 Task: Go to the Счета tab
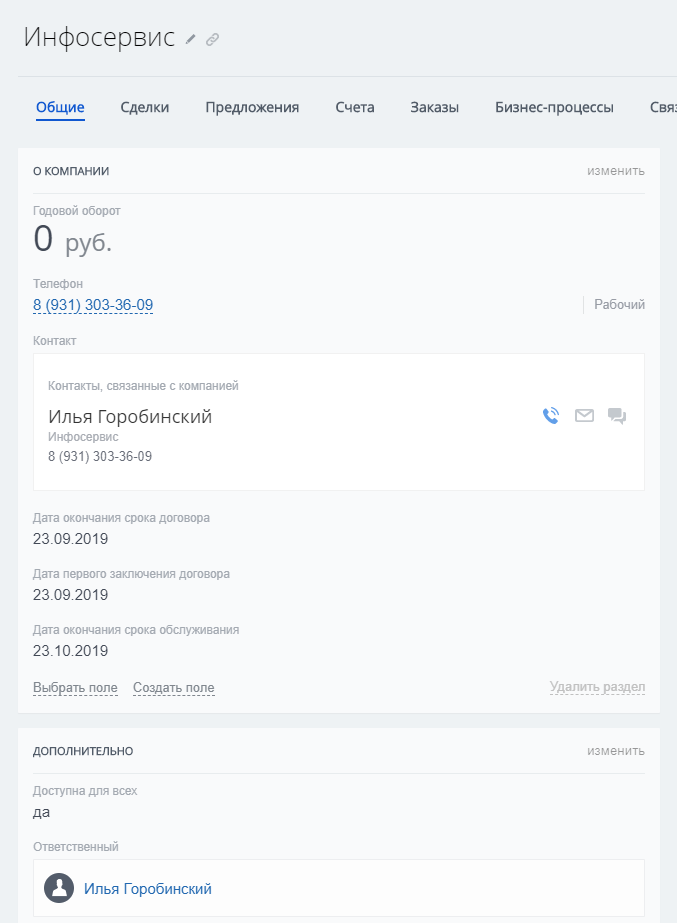point(355,108)
